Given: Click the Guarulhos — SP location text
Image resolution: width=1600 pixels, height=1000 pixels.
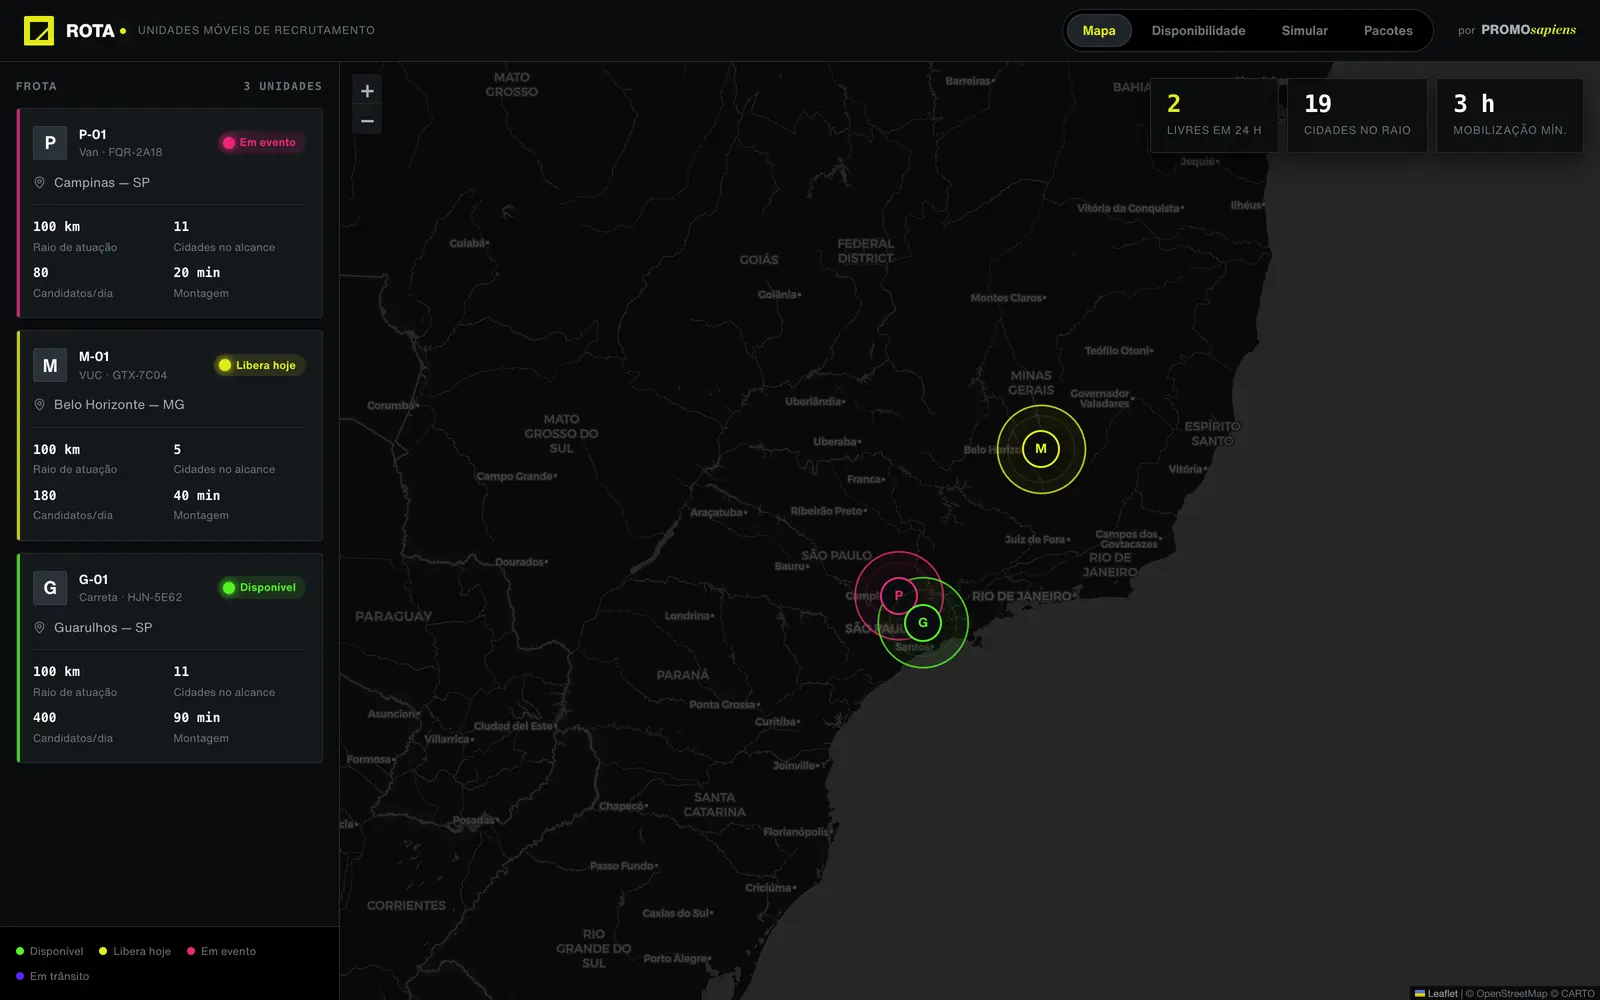Looking at the screenshot, I should pyautogui.click(x=103, y=628).
